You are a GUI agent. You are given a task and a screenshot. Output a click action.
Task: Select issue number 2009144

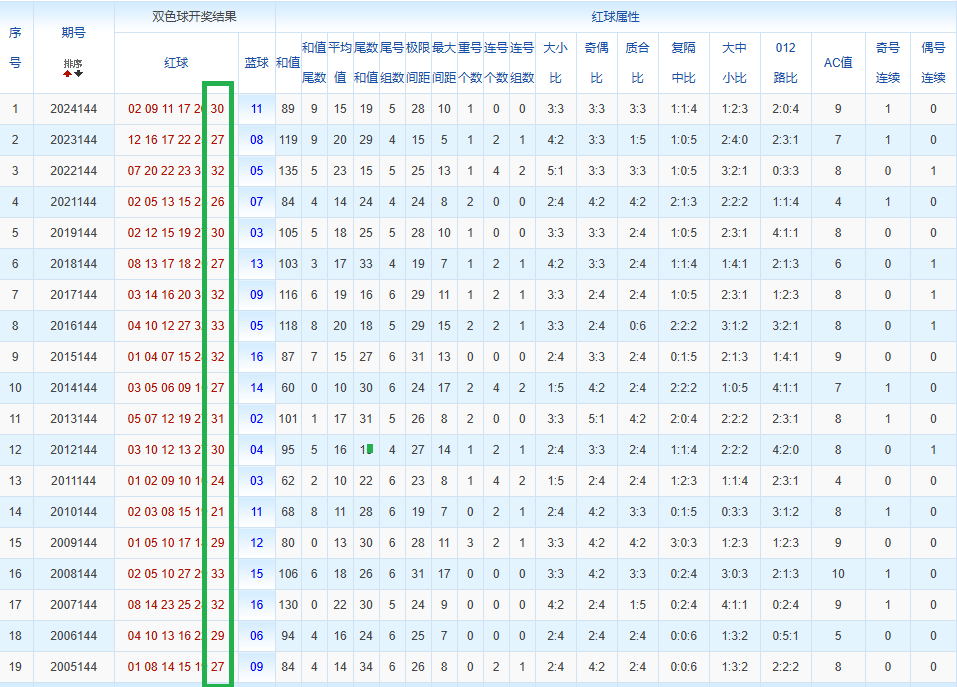pos(73,543)
